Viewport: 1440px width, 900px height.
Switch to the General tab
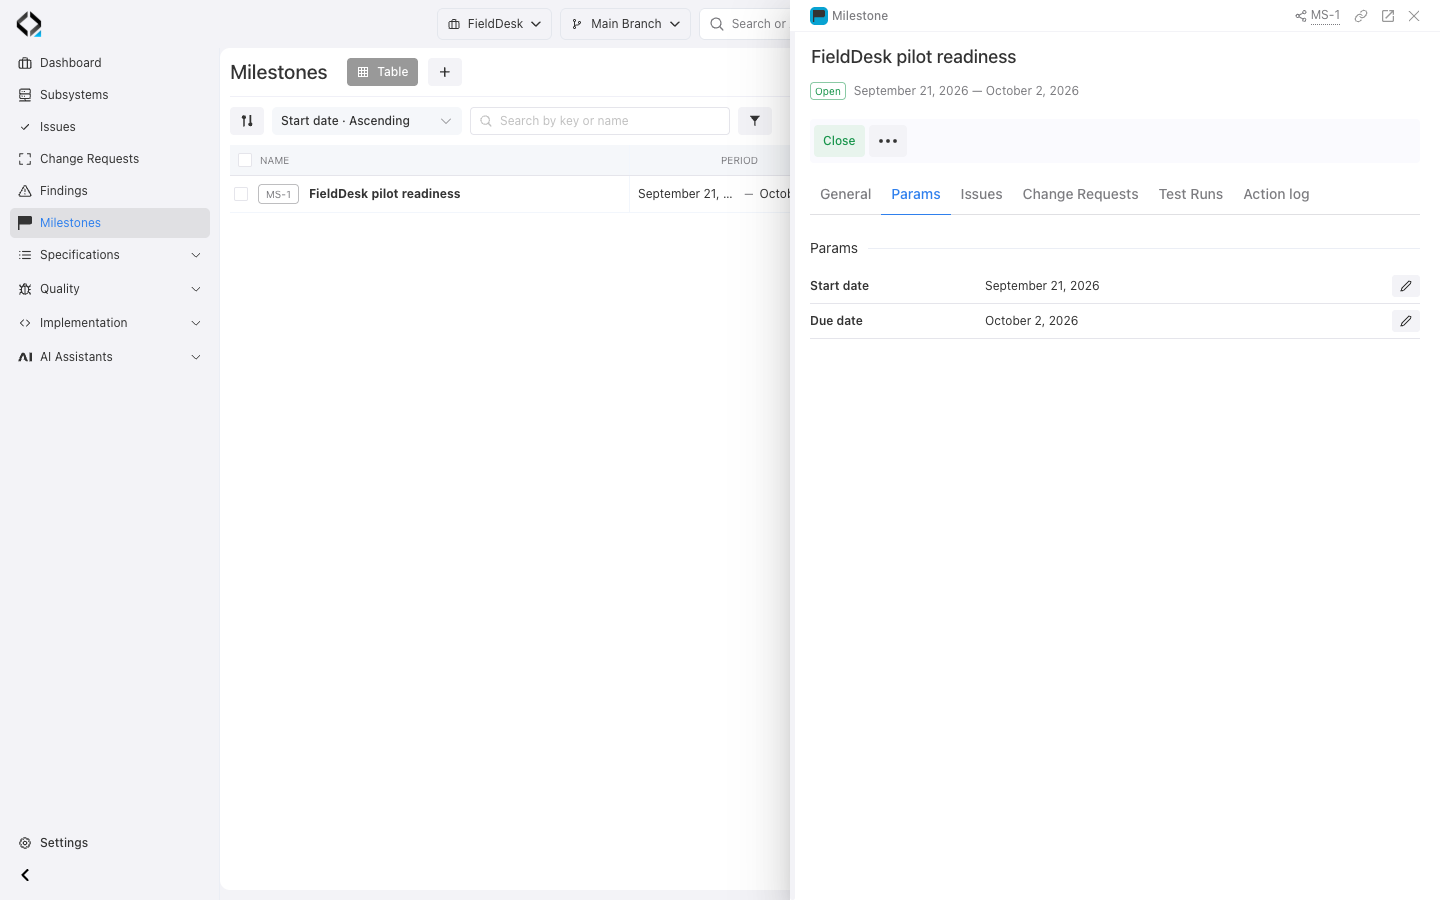pos(846,194)
